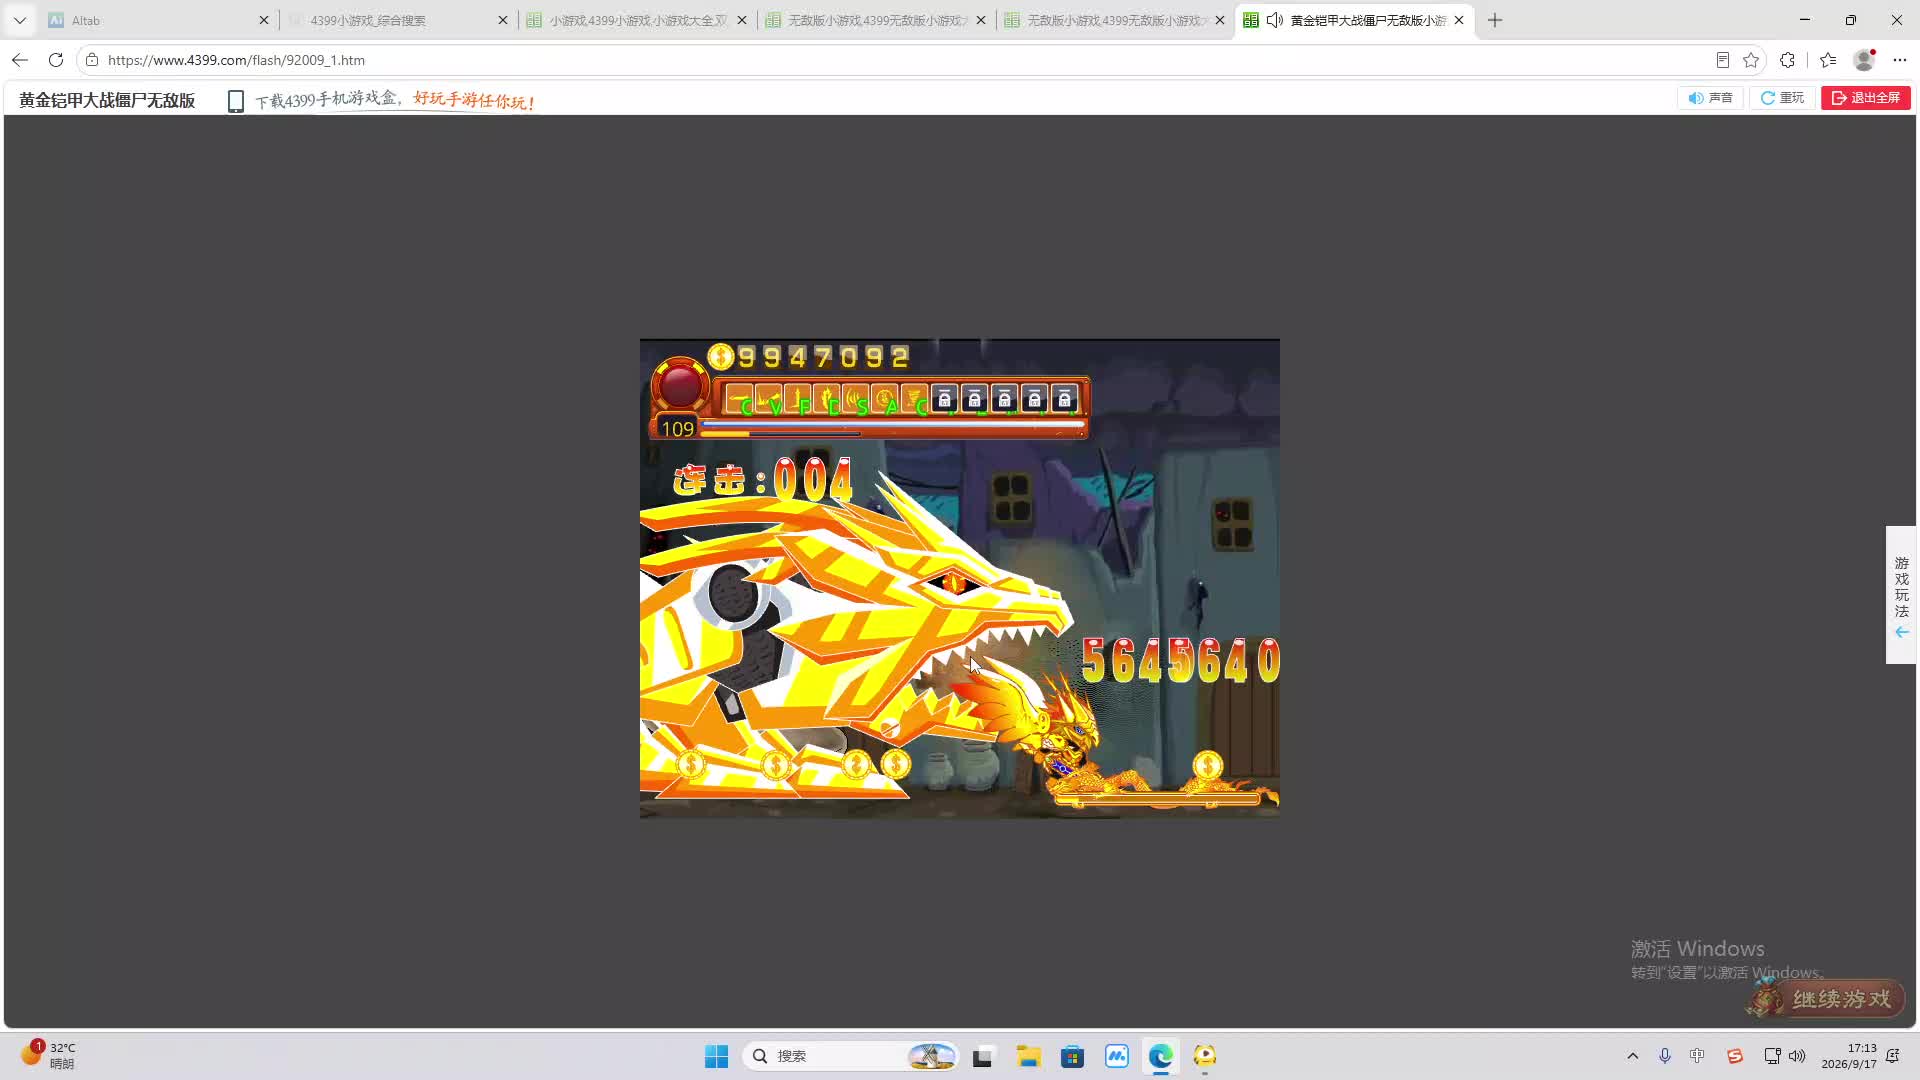Open 游戏玩法 side panel
The image size is (1920, 1080).
[x=1901, y=595]
